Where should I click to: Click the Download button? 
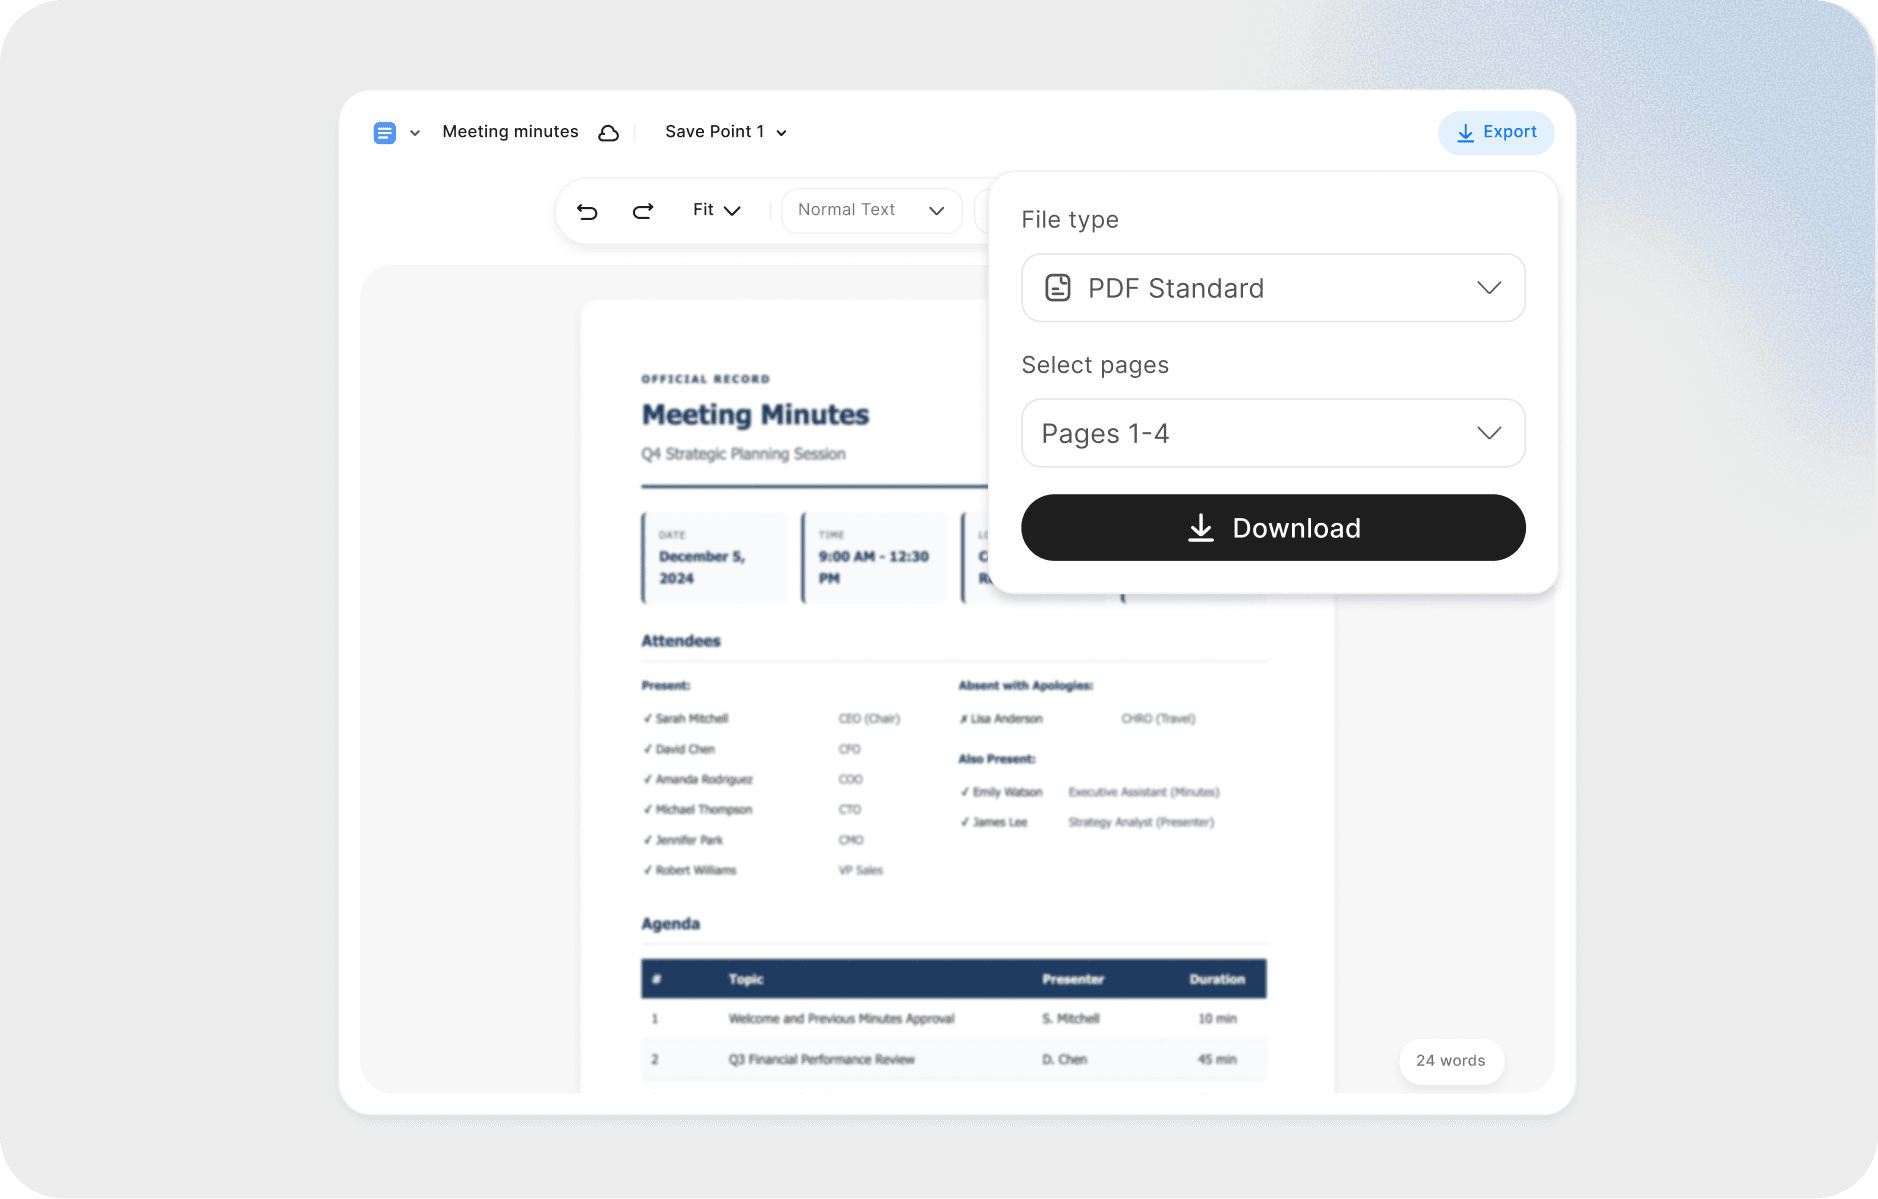[1271, 528]
